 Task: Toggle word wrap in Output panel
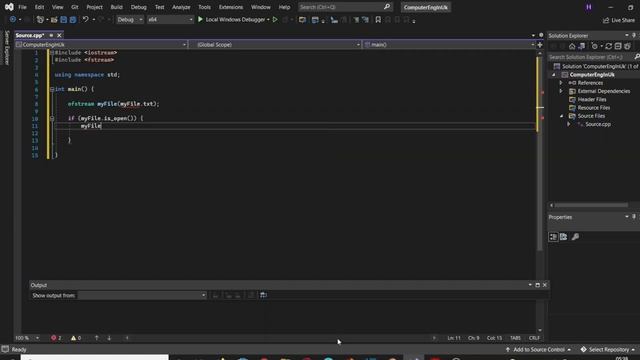pyautogui.click(x=263, y=295)
